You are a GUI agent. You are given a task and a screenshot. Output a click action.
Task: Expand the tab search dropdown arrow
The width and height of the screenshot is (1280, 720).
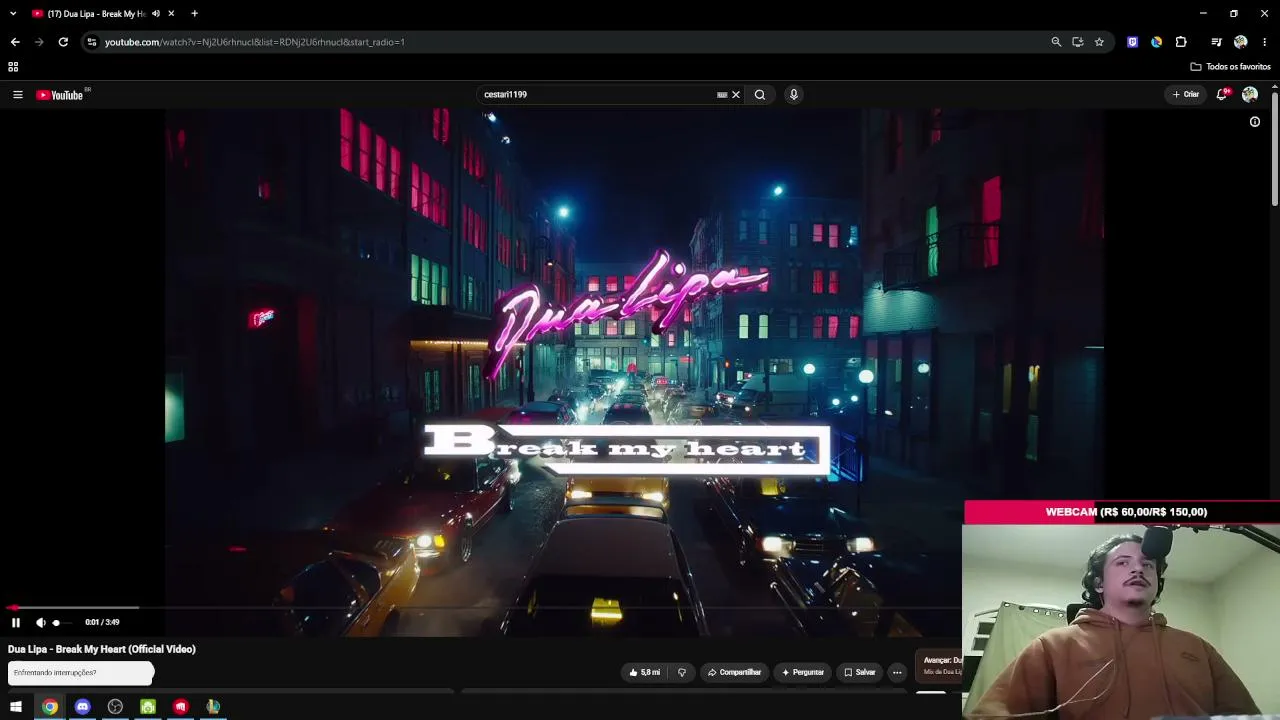(13, 14)
